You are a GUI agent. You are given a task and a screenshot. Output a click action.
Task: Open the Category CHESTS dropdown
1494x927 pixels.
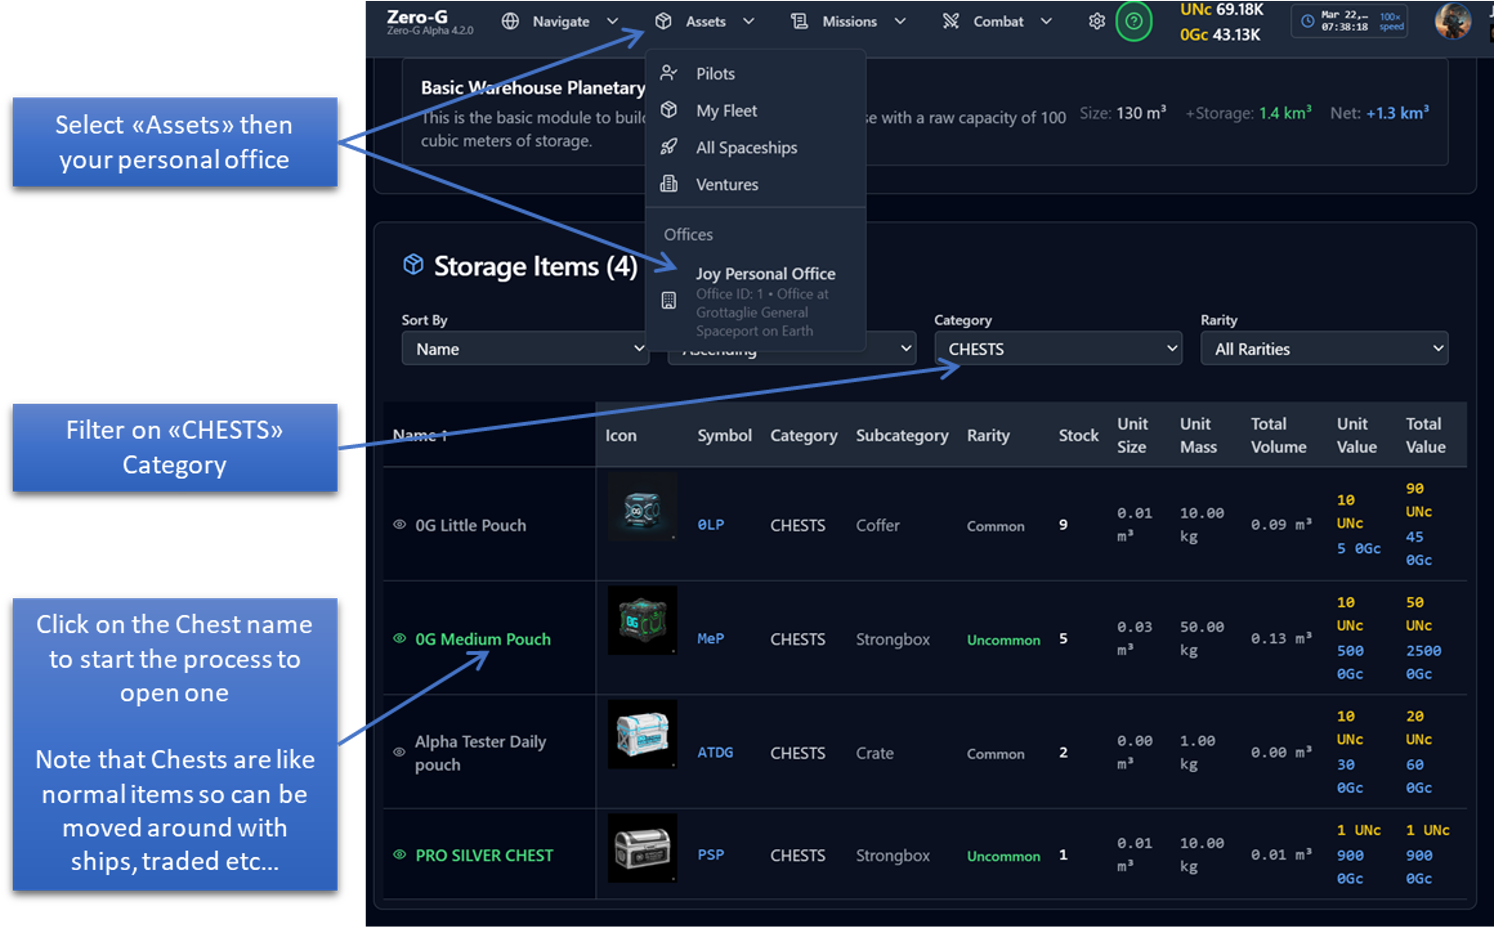coord(1058,349)
